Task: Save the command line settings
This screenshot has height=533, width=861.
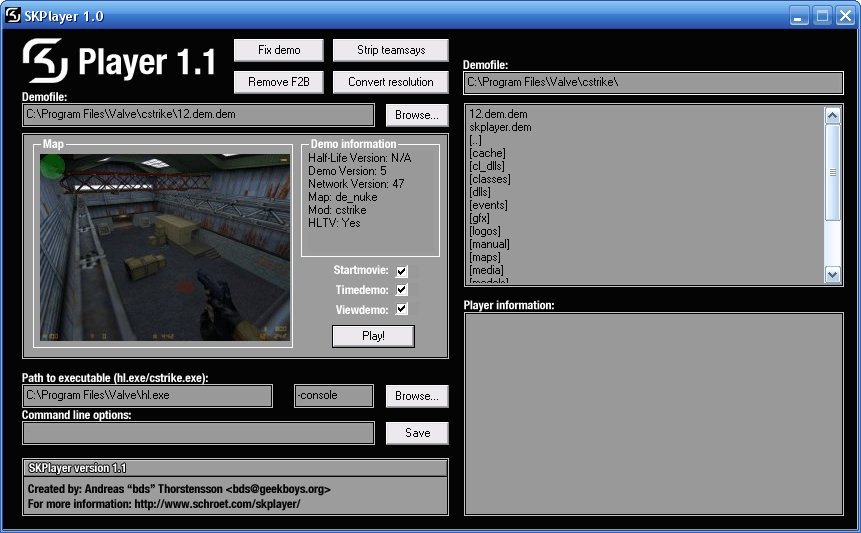Action: pyautogui.click(x=417, y=433)
